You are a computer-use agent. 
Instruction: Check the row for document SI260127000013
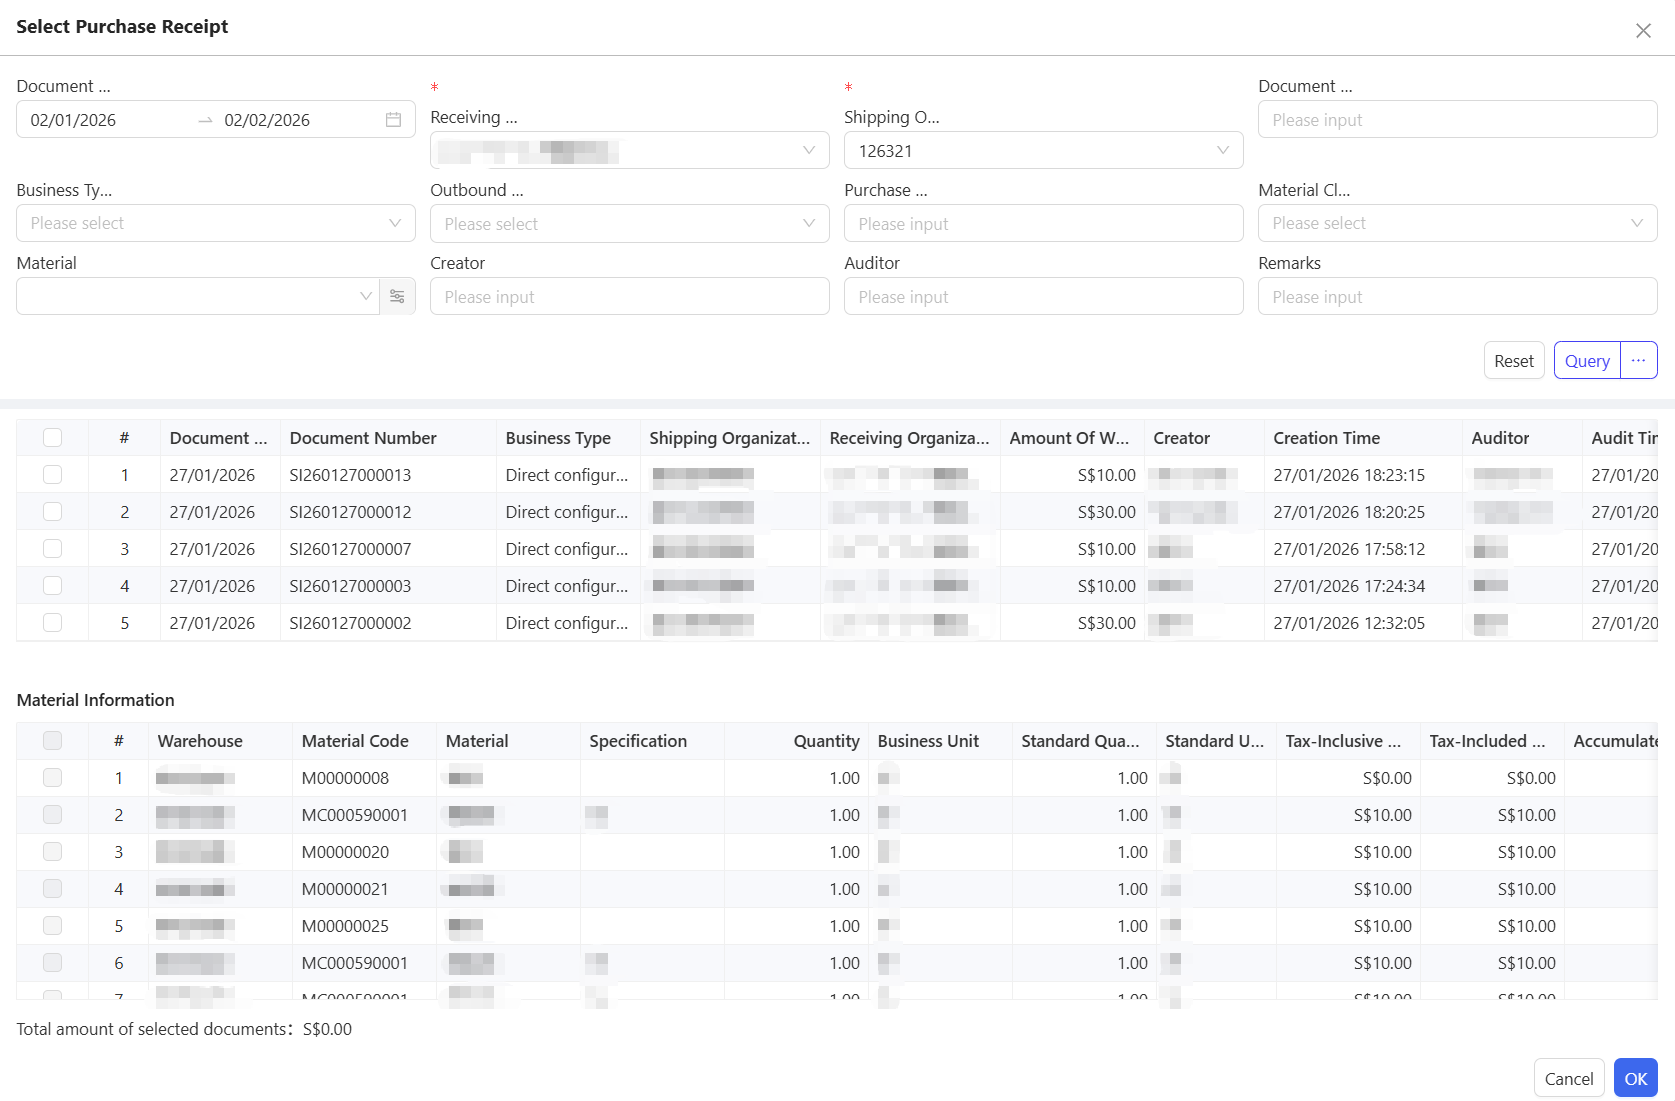[x=53, y=475]
